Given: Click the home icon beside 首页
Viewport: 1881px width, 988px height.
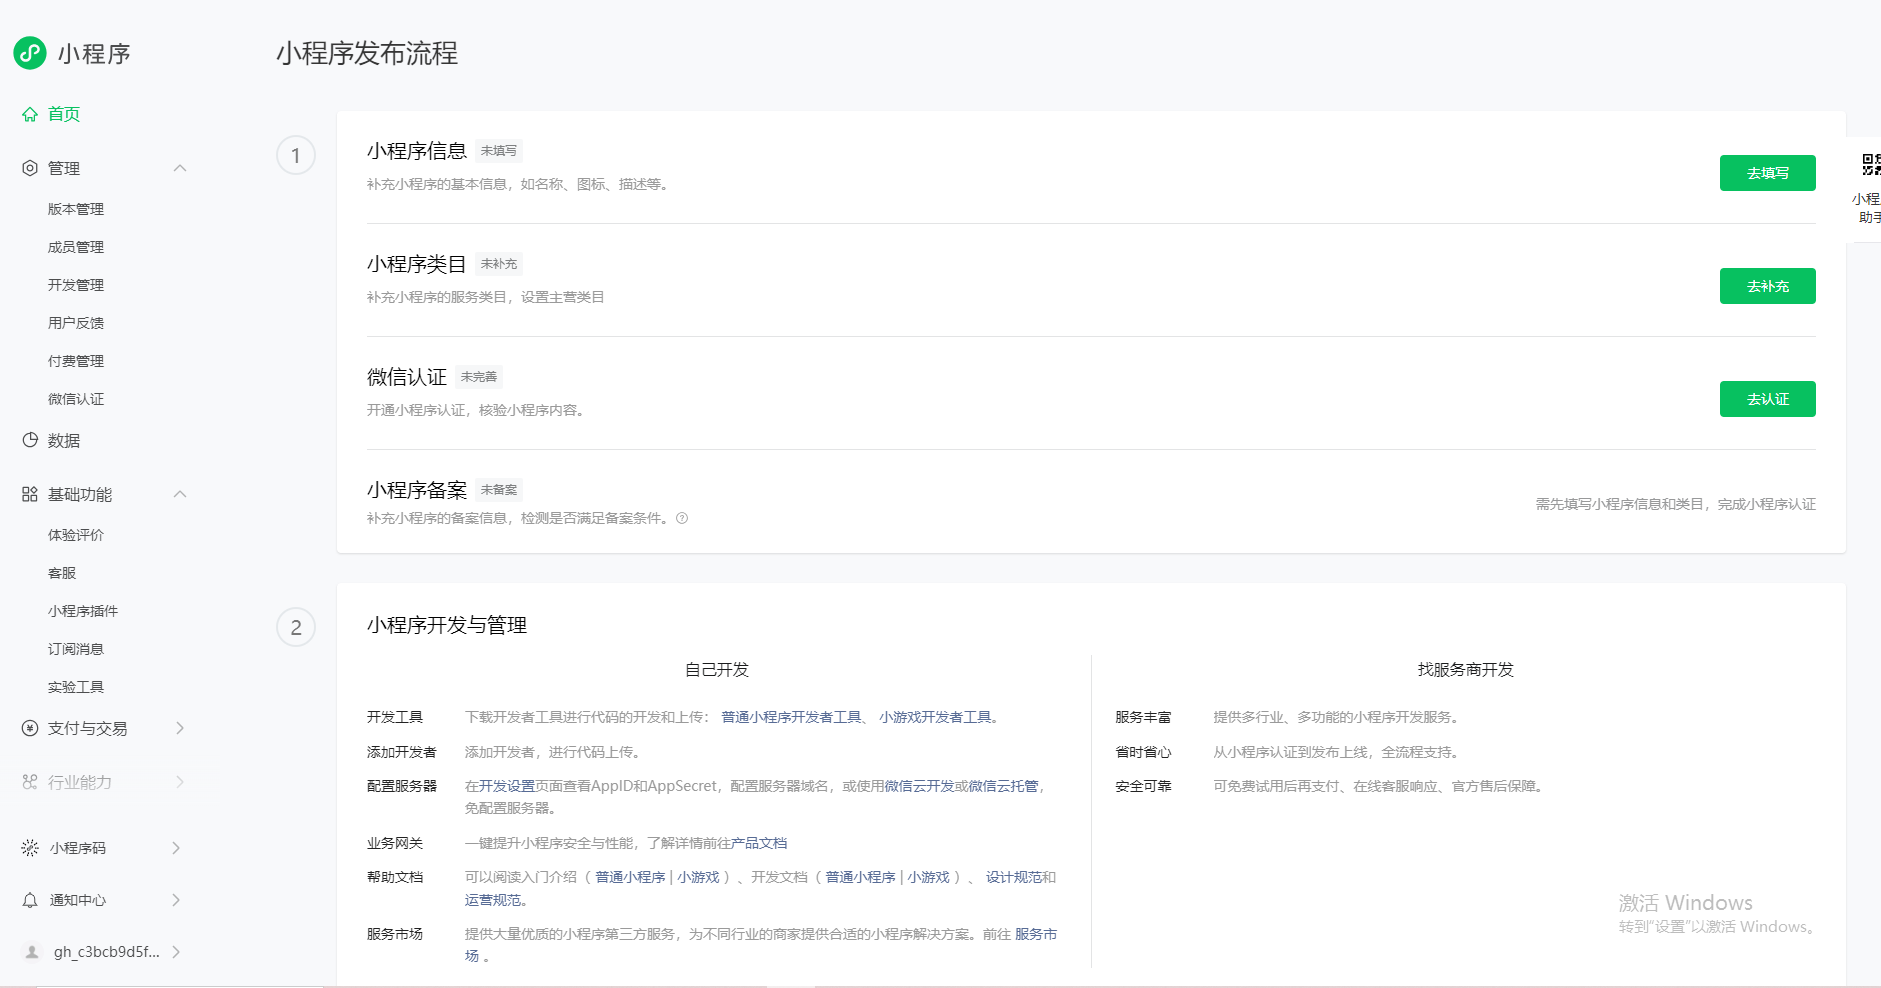Looking at the screenshot, I should tap(30, 114).
